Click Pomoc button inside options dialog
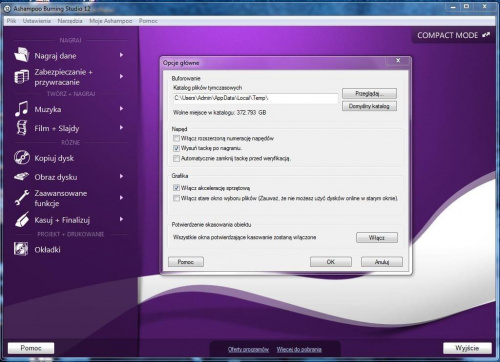 coord(186,262)
